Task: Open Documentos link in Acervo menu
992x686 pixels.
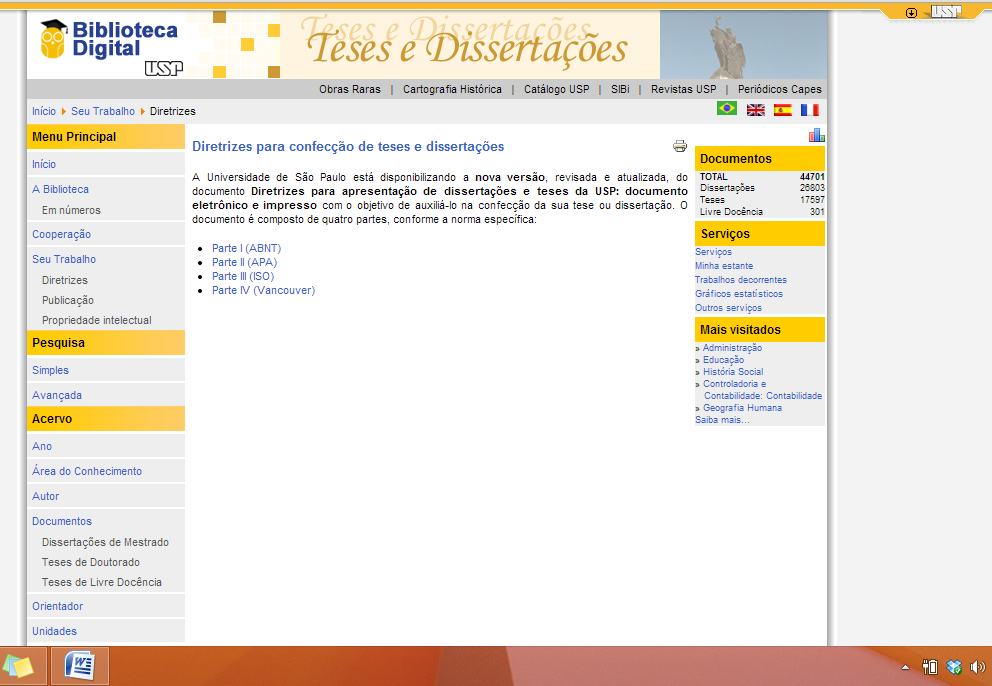Action: (61, 521)
